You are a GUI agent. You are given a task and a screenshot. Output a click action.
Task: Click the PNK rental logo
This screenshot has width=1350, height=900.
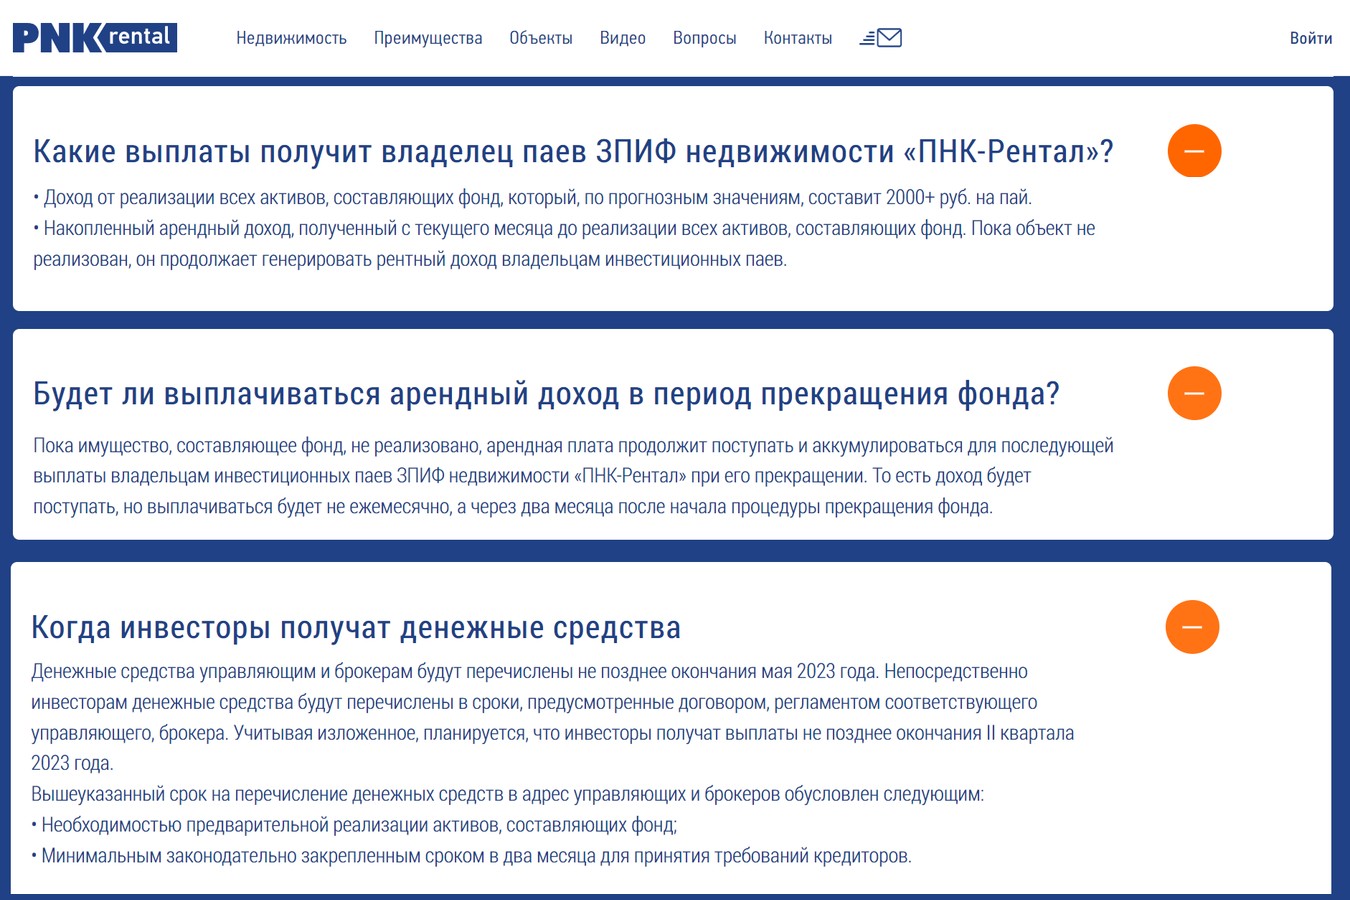point(95,38)
